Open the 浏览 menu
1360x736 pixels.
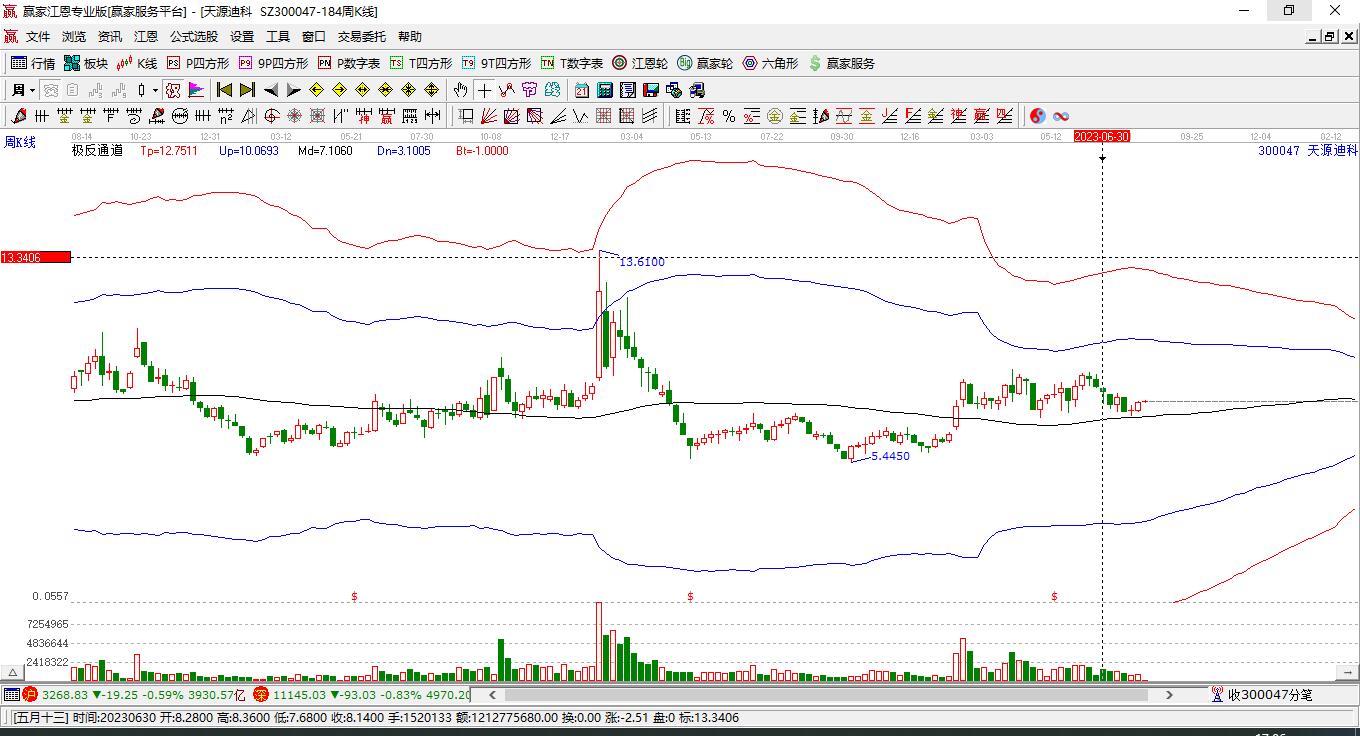(74, 37)
